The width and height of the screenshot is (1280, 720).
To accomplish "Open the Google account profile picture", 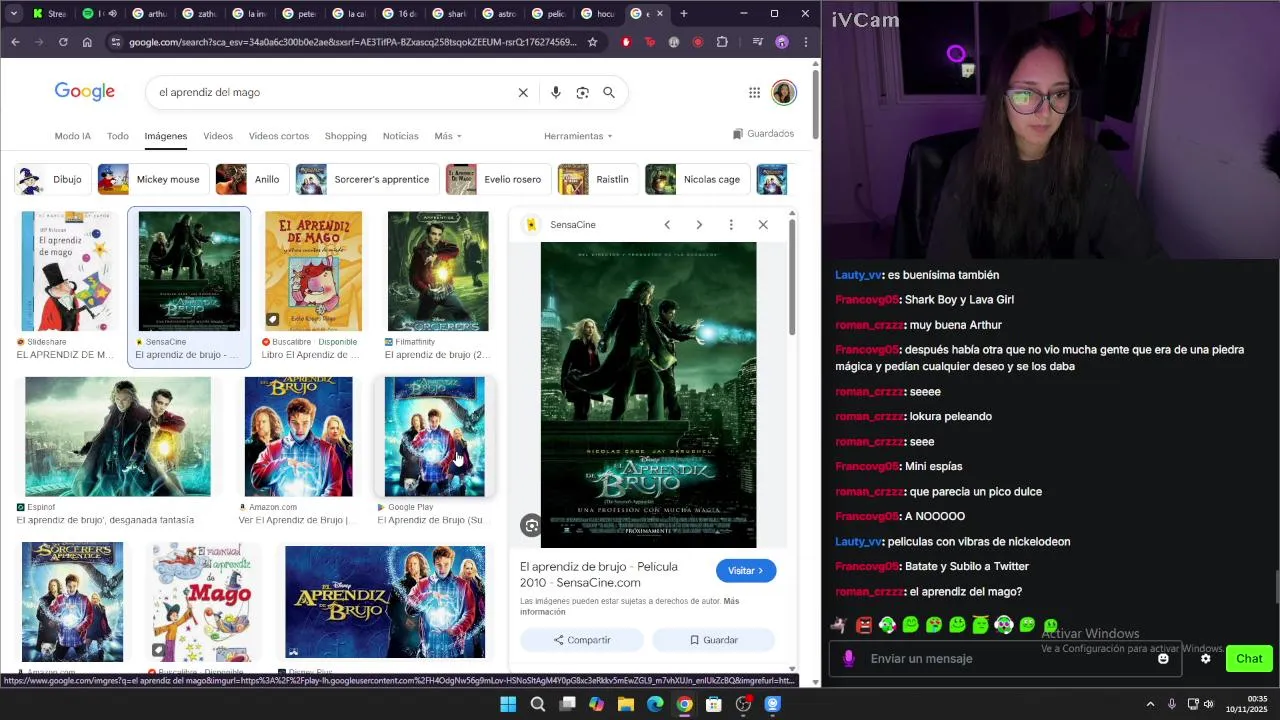I will (x=783, y=92).
